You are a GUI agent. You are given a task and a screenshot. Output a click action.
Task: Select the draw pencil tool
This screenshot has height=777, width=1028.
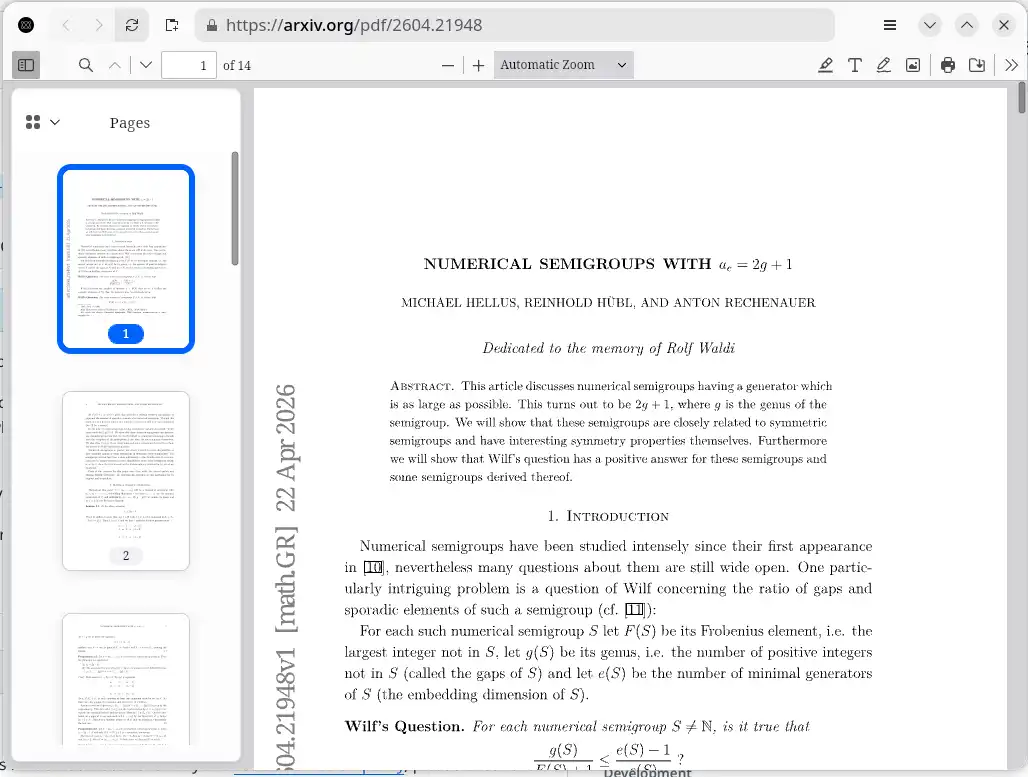[884, 65]
